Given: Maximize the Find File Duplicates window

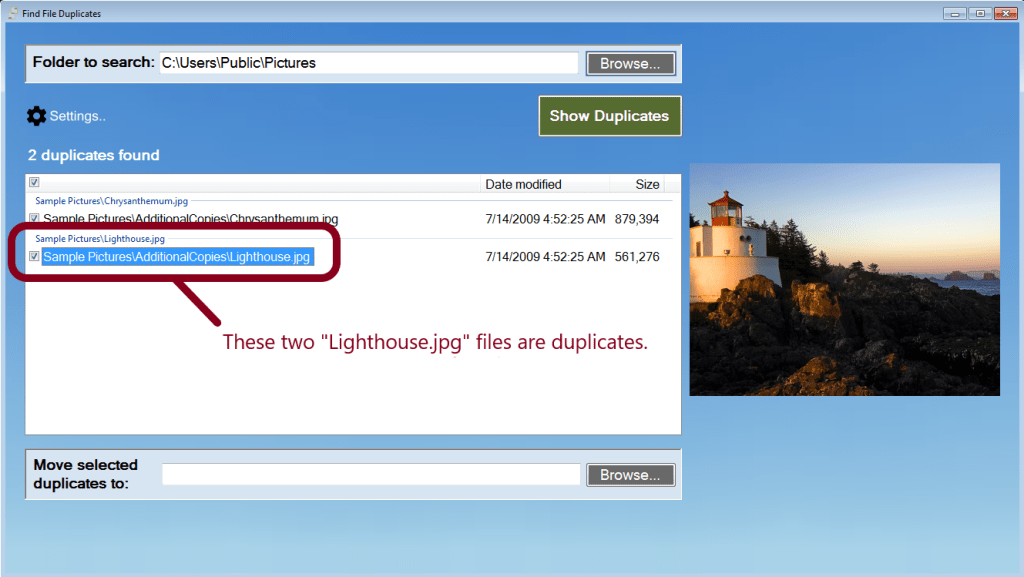Looking at the screenshot, I should pos(980,13).
